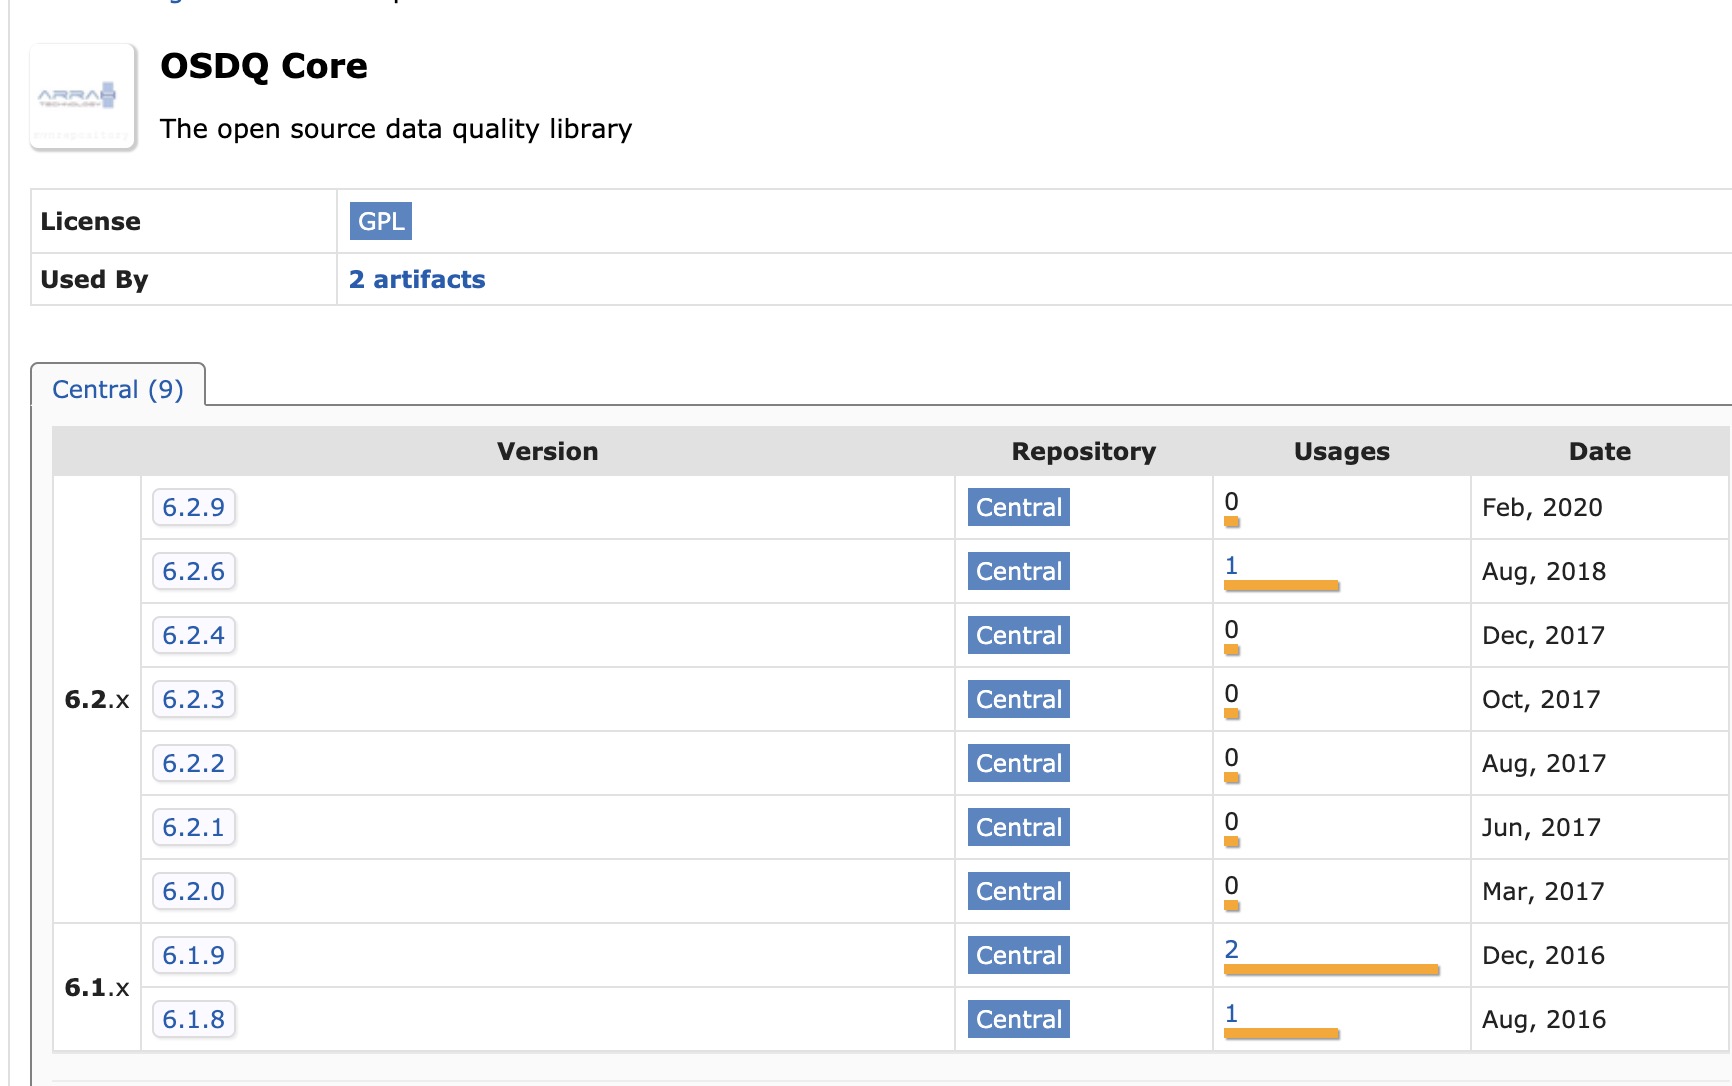Open version 6.1.9
The height and width of the screenshot is (1086, 1732).
coord(194,955)
